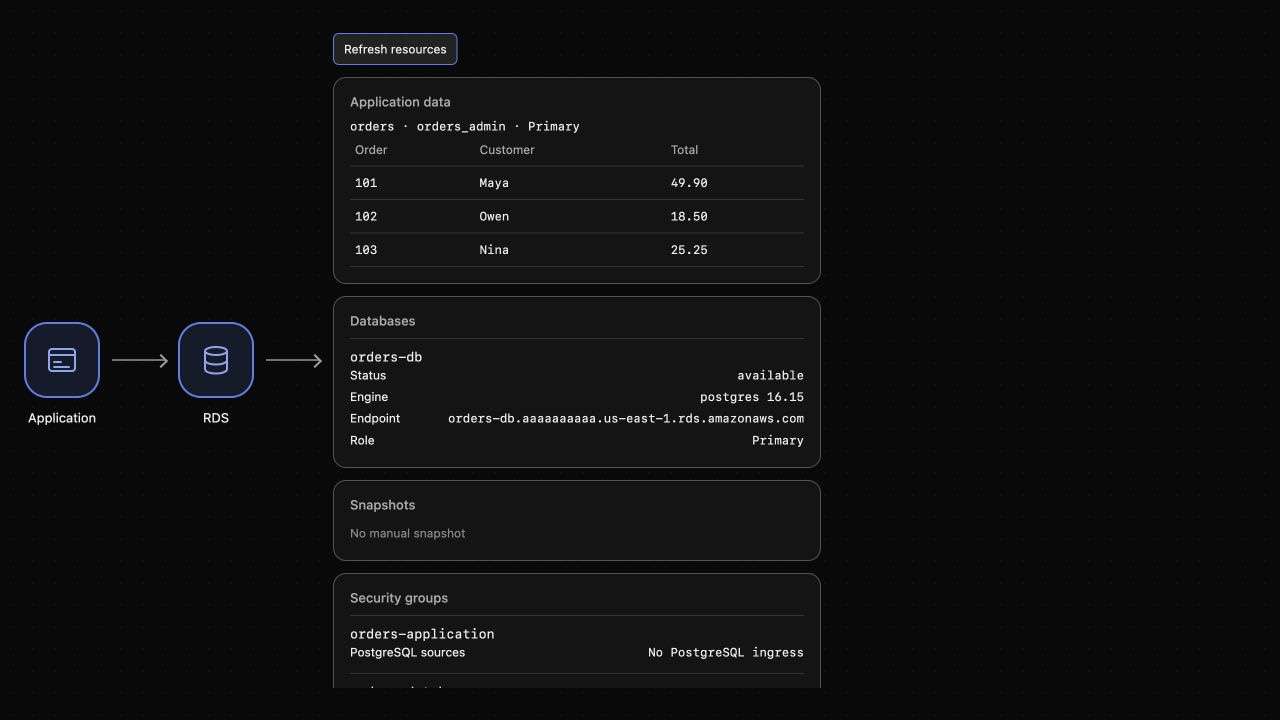
Task: Select order number 103 cell
Action: 366,250
